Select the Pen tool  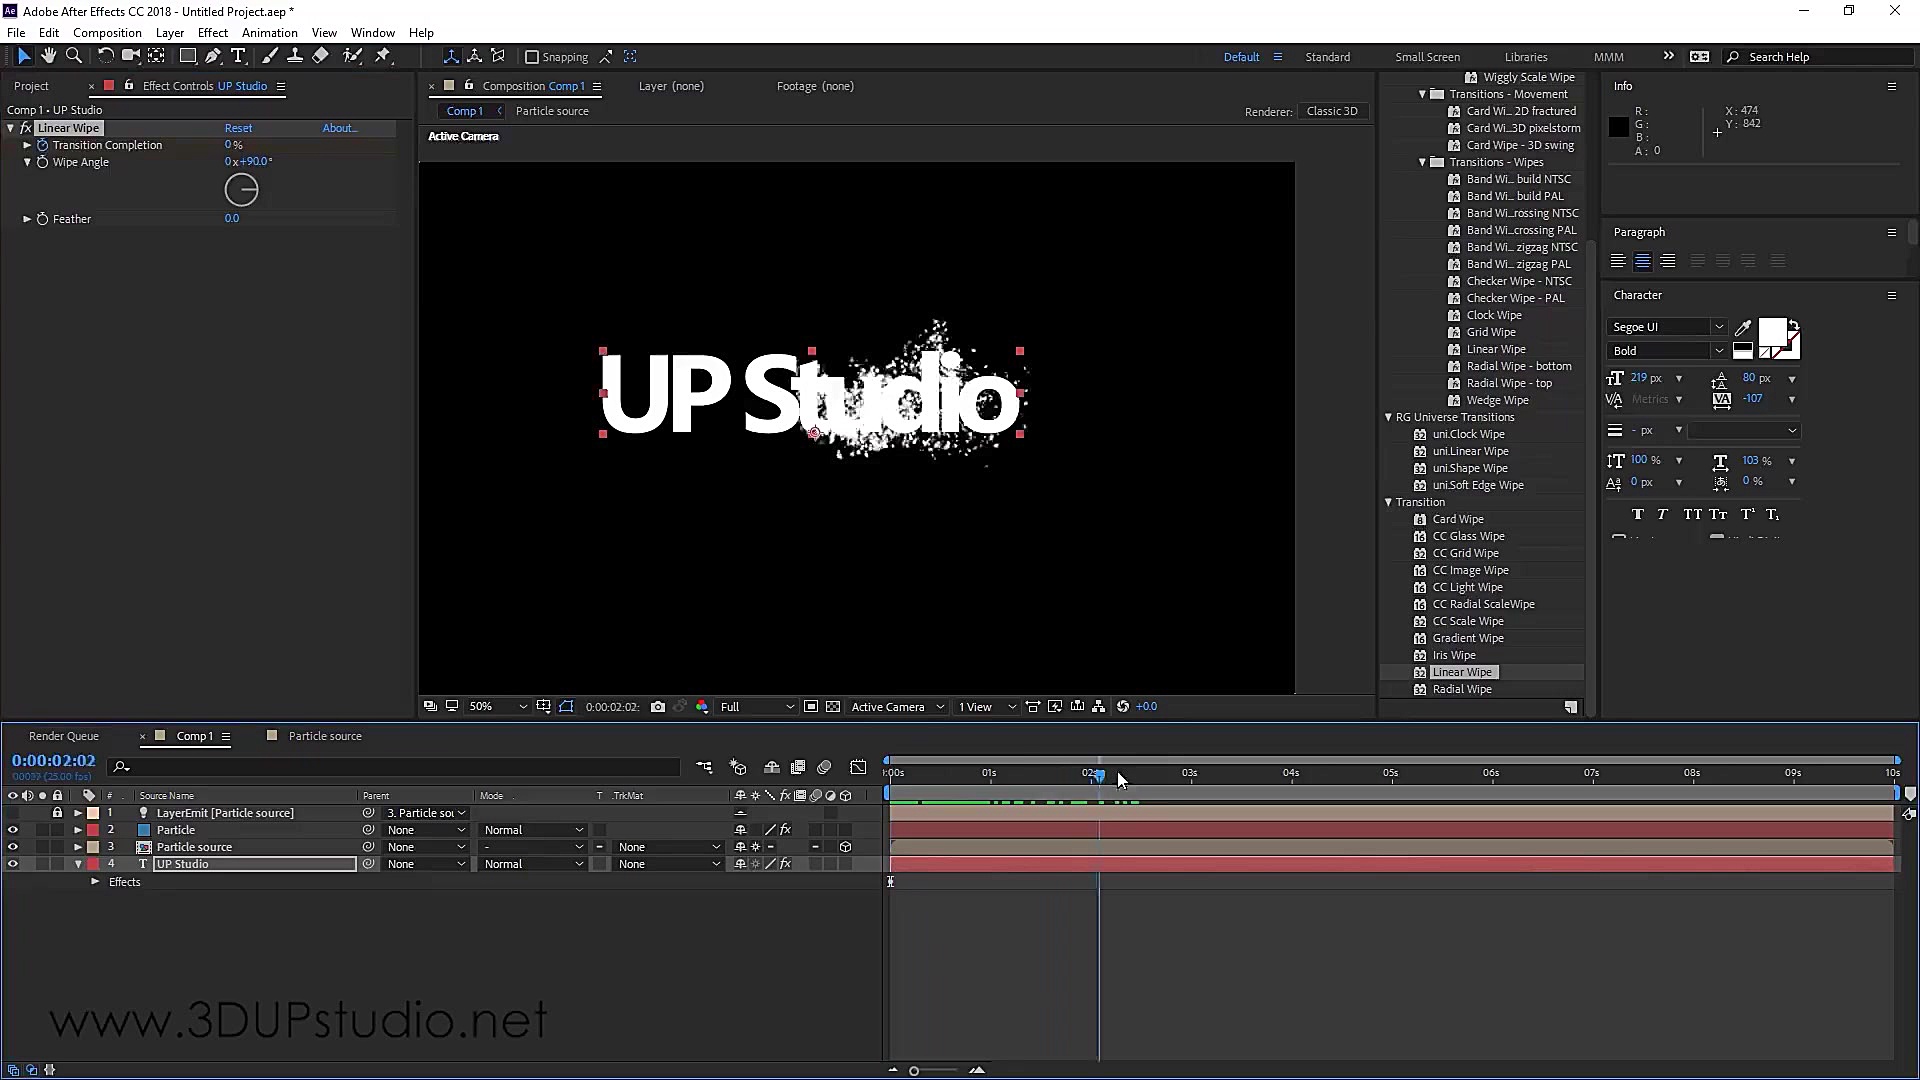pyautogui.click(x=213, y=56)
